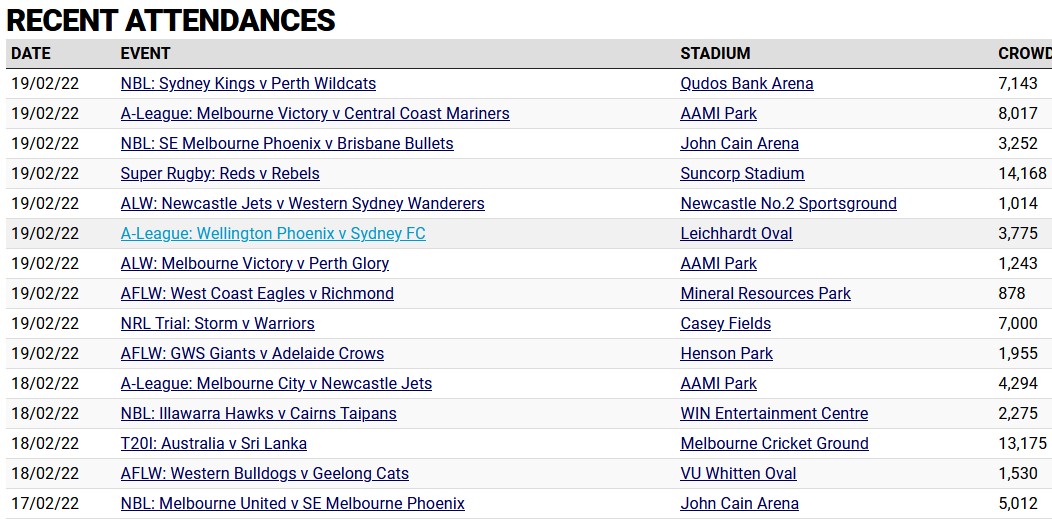Open Qudos Bank Arena stadium link
Image resolution: width=1052 pixels, height=521 pixels.
747,84
